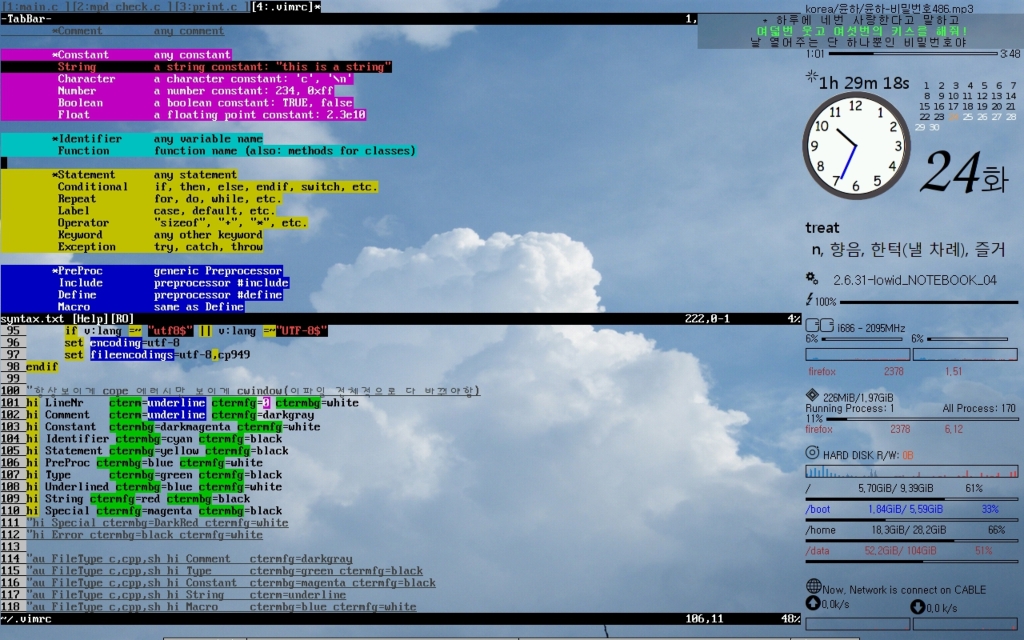This screenshot has height=640, width=1024.
Task: Click the lightning battery icon
Action: (x=810, y=300)
